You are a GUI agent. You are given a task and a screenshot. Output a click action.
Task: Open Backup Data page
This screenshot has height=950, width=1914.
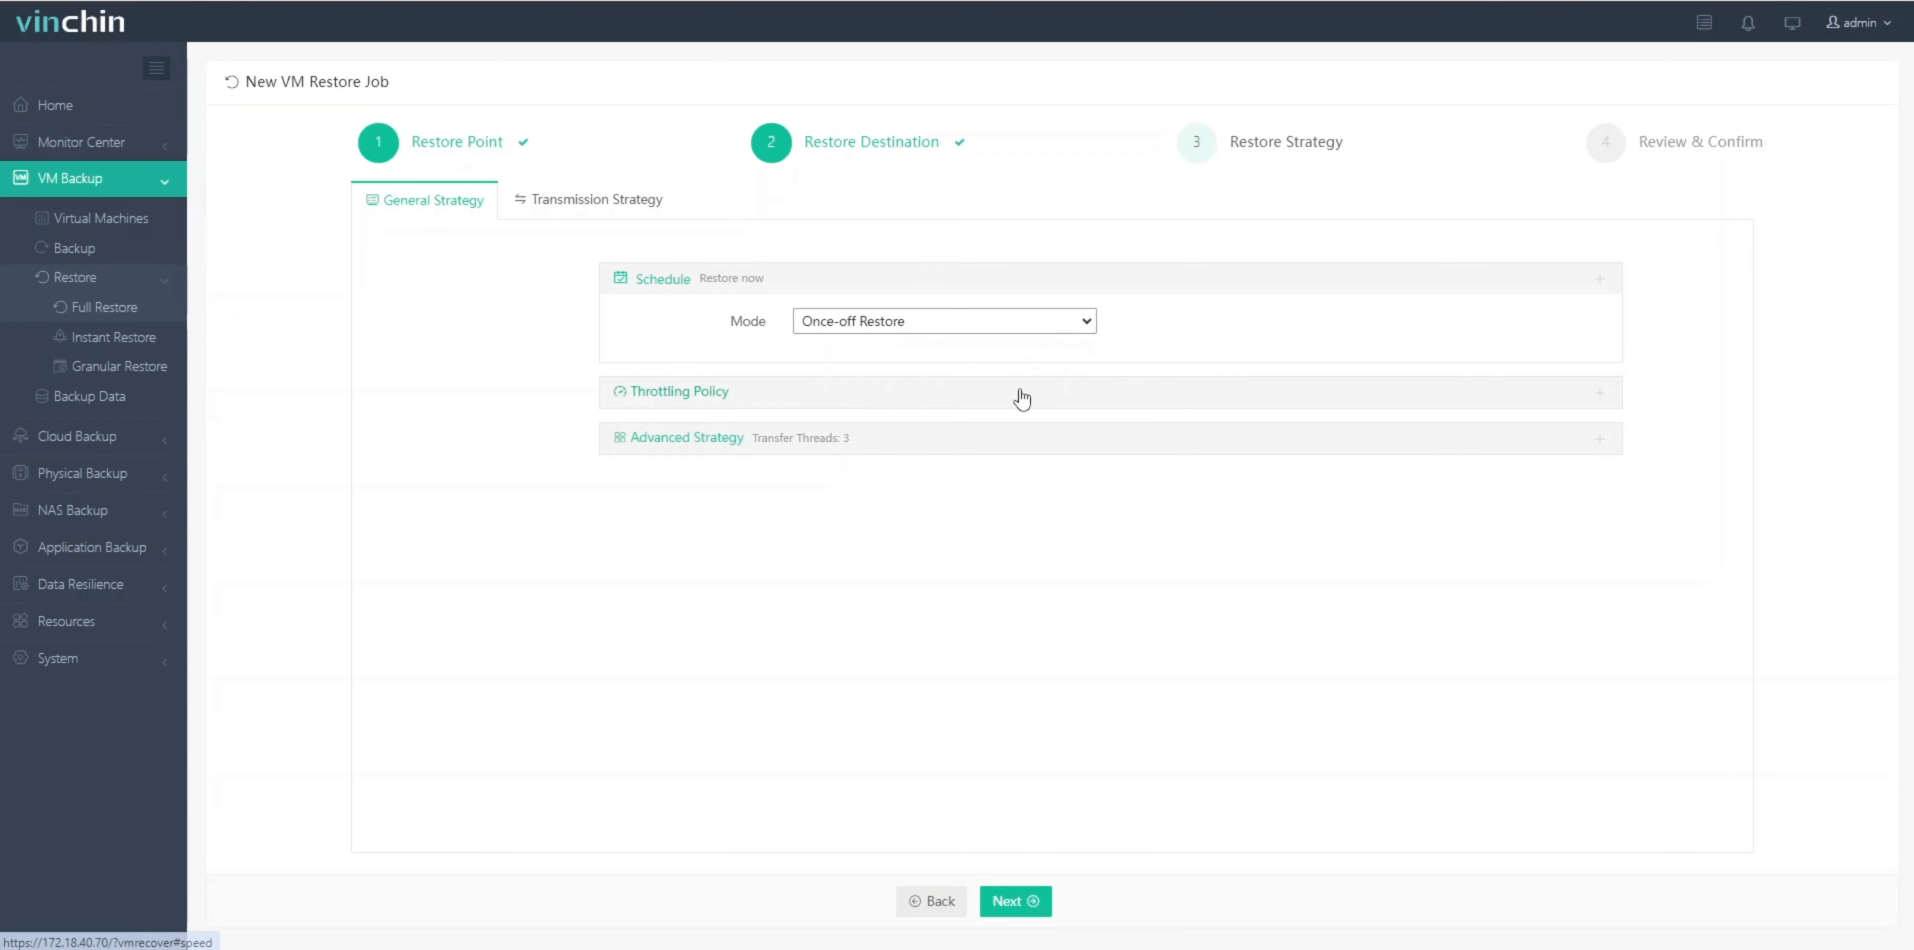[89, 396]
